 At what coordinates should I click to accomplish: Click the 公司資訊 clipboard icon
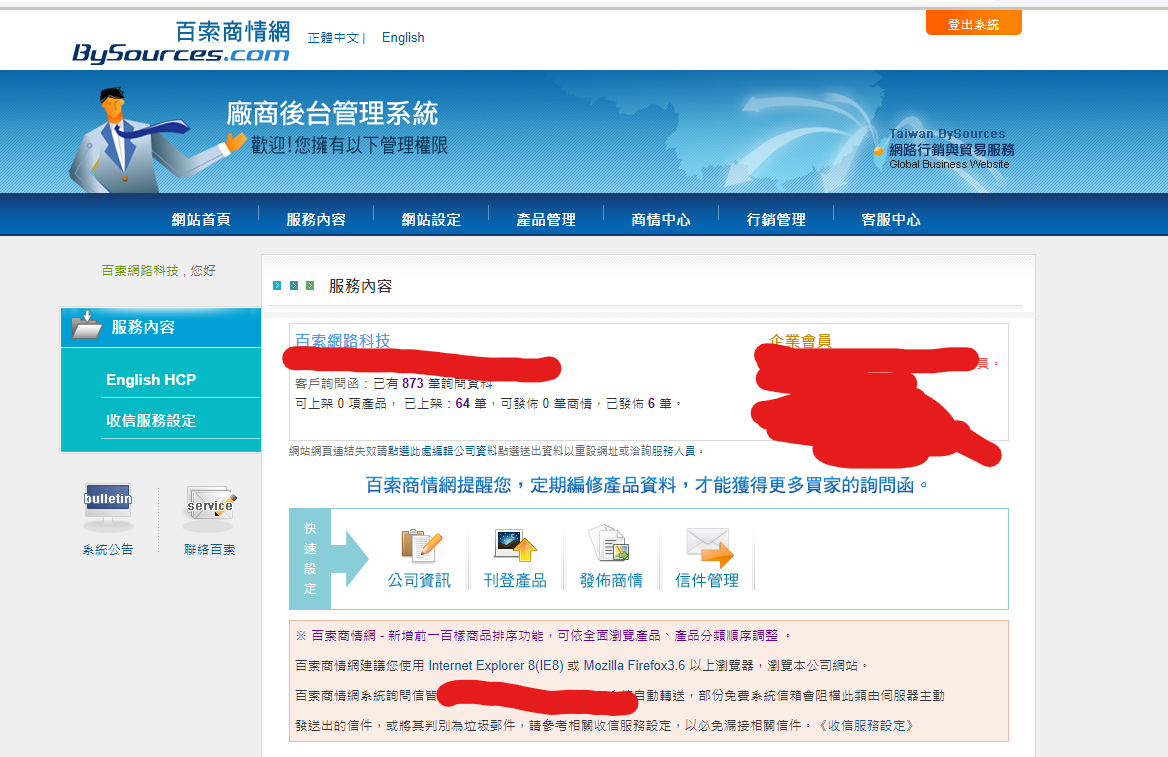422,545
